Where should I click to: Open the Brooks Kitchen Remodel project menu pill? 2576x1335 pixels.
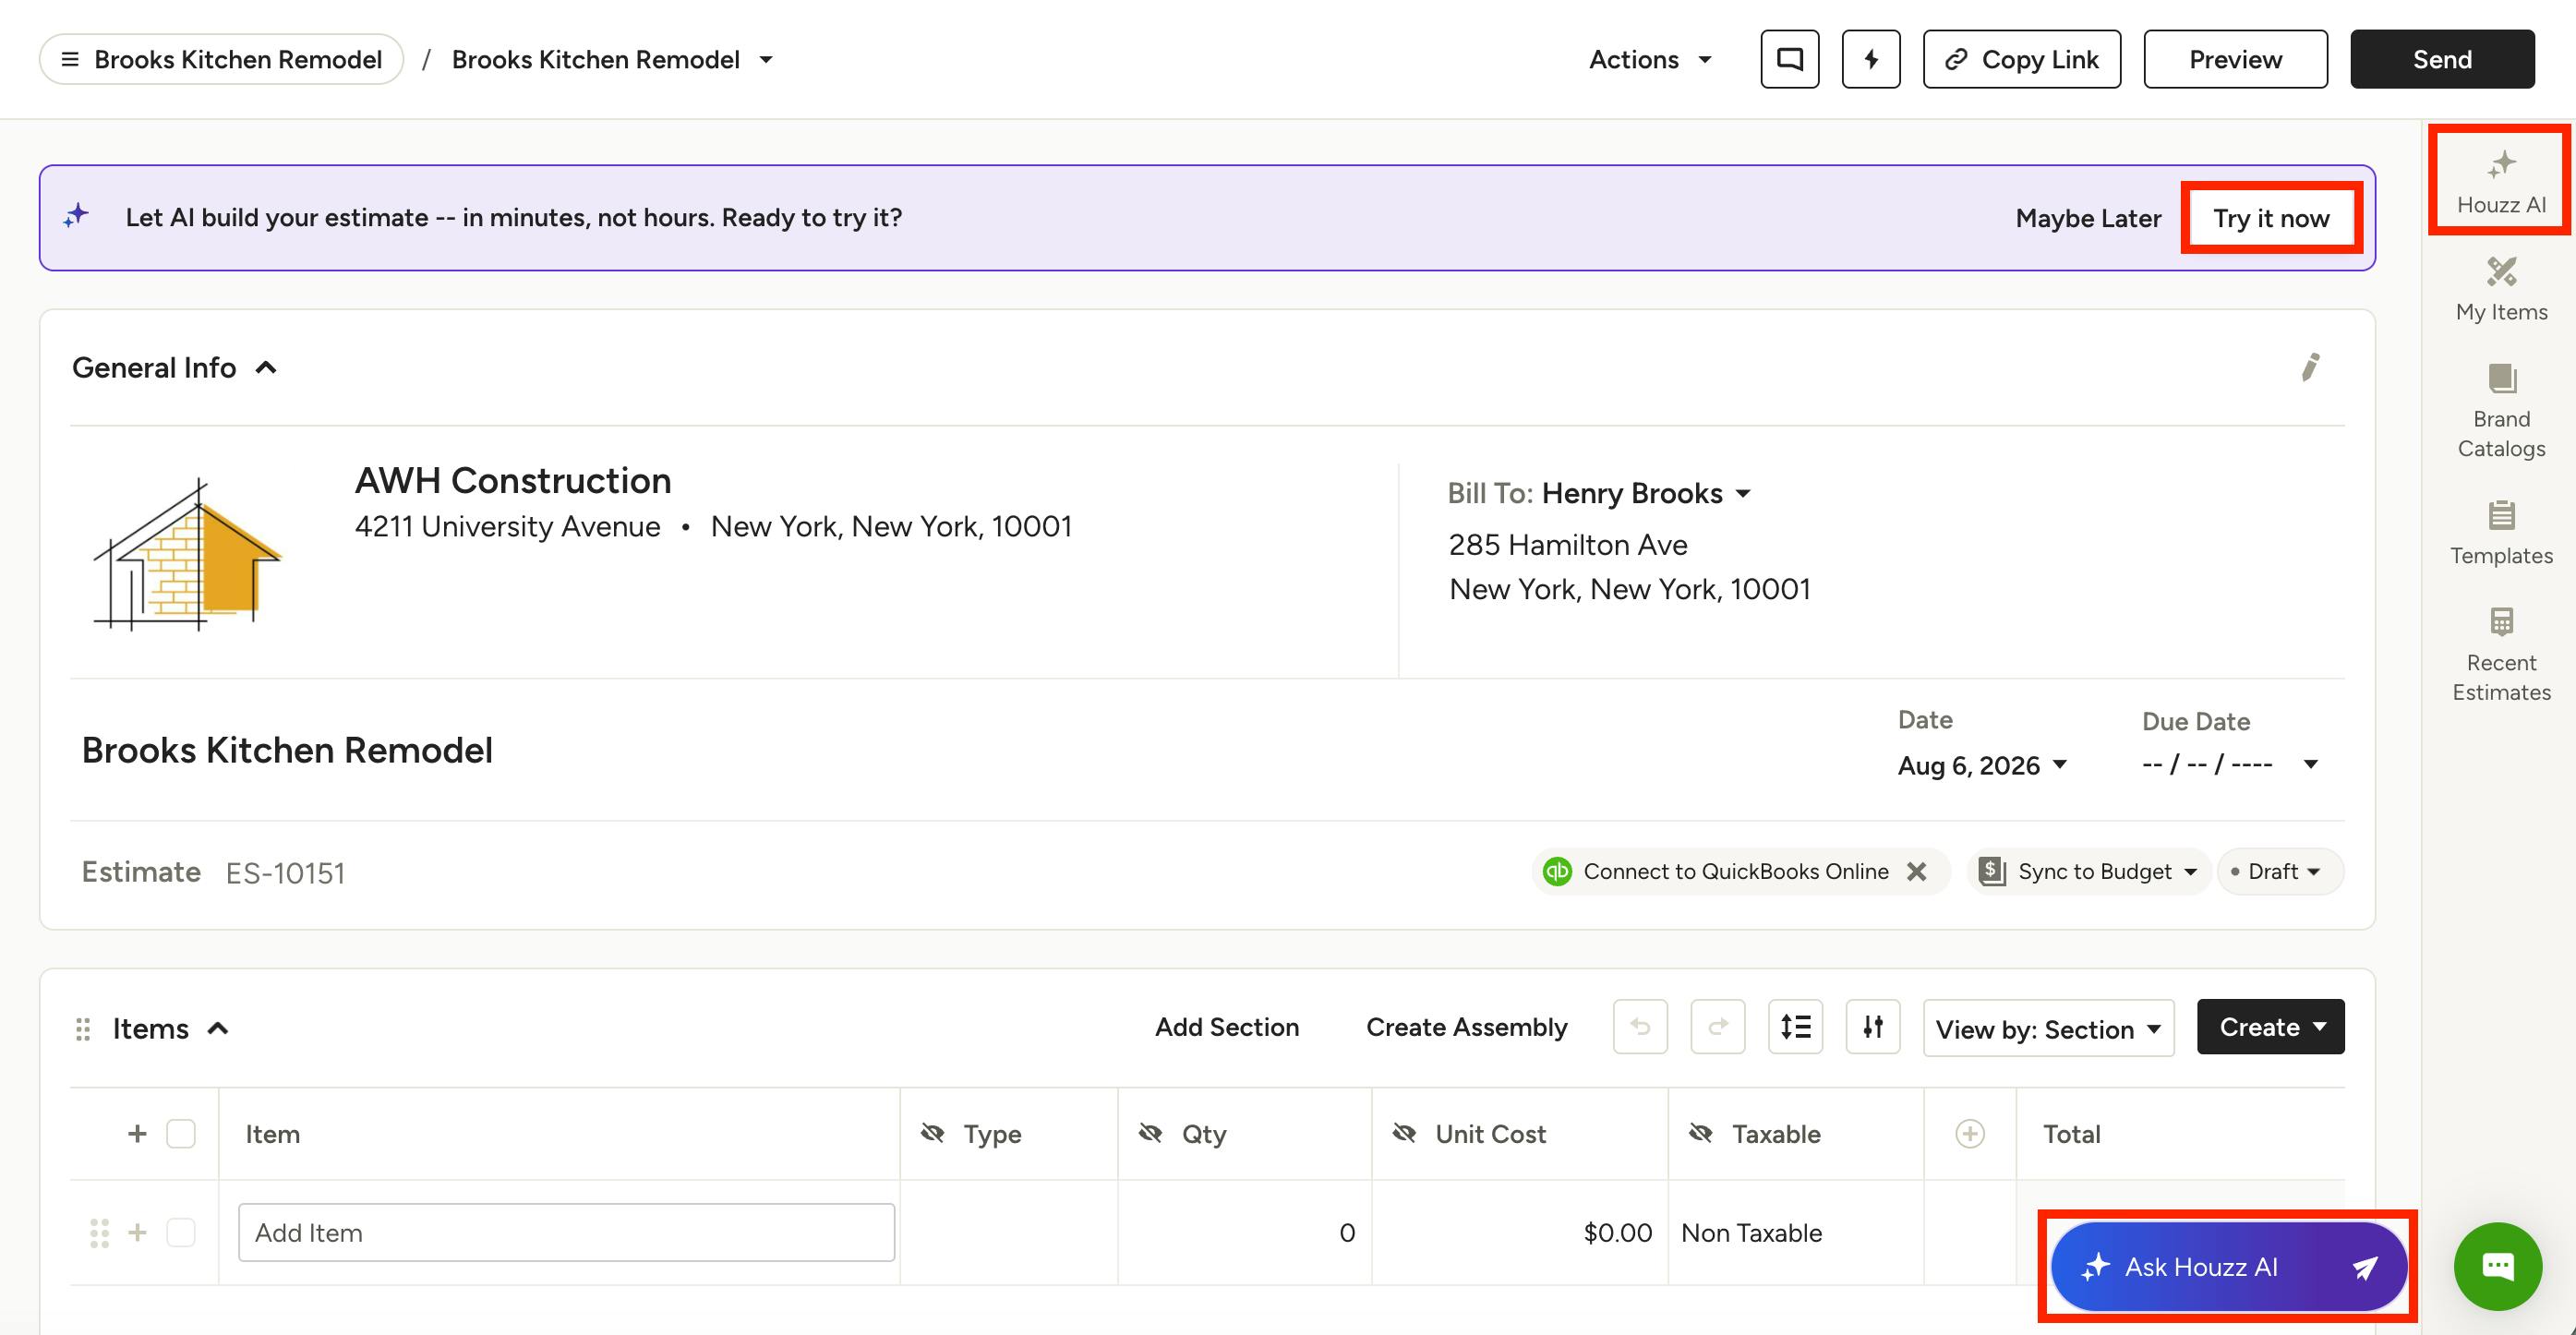coord(221,60)
